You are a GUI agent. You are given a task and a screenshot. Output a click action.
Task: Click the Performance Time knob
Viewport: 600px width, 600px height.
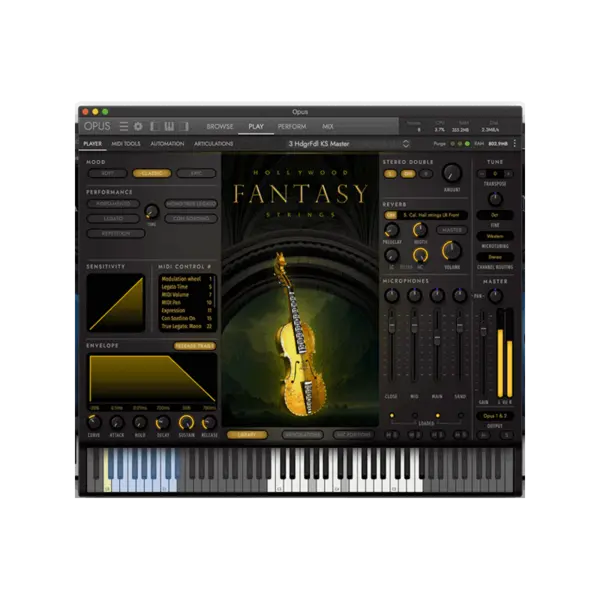click(x=152, y=211)
